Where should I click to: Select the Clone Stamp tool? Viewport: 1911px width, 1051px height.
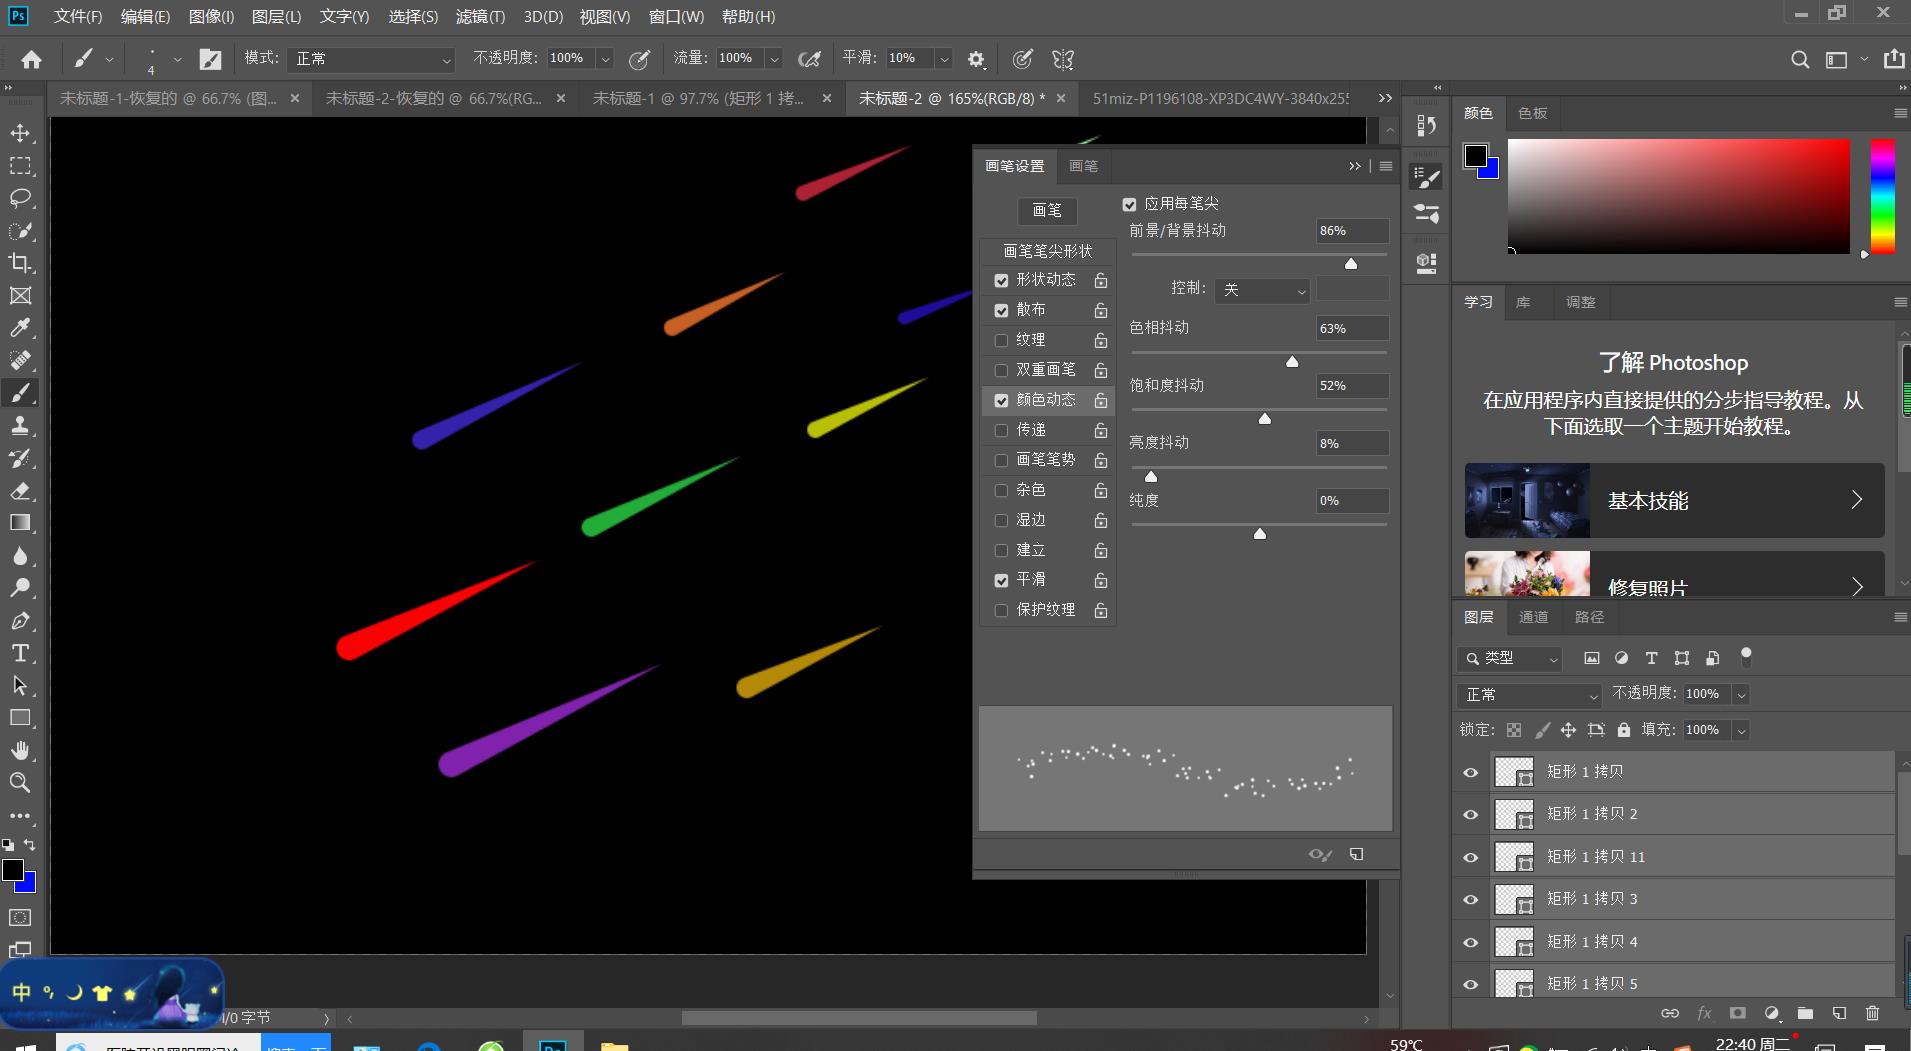coord(20,425)
